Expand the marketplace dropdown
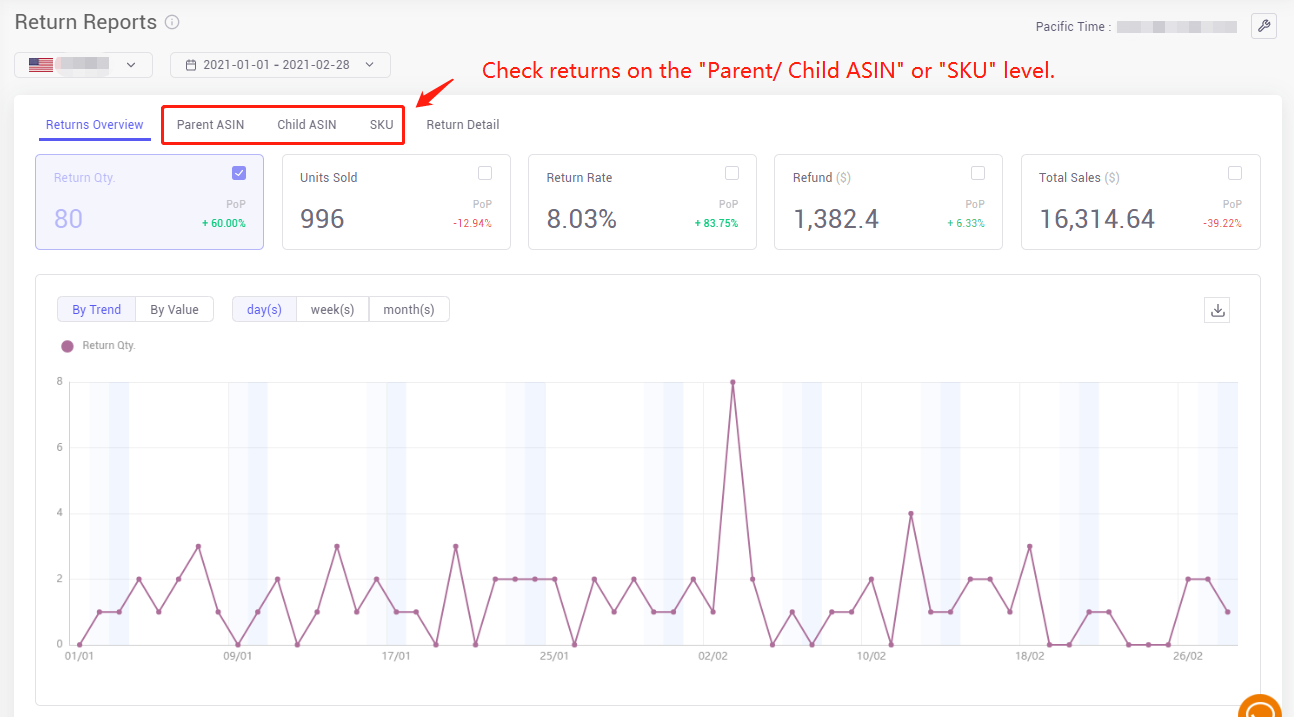This screenshot has height=717, width=1294. click(131, 64)
